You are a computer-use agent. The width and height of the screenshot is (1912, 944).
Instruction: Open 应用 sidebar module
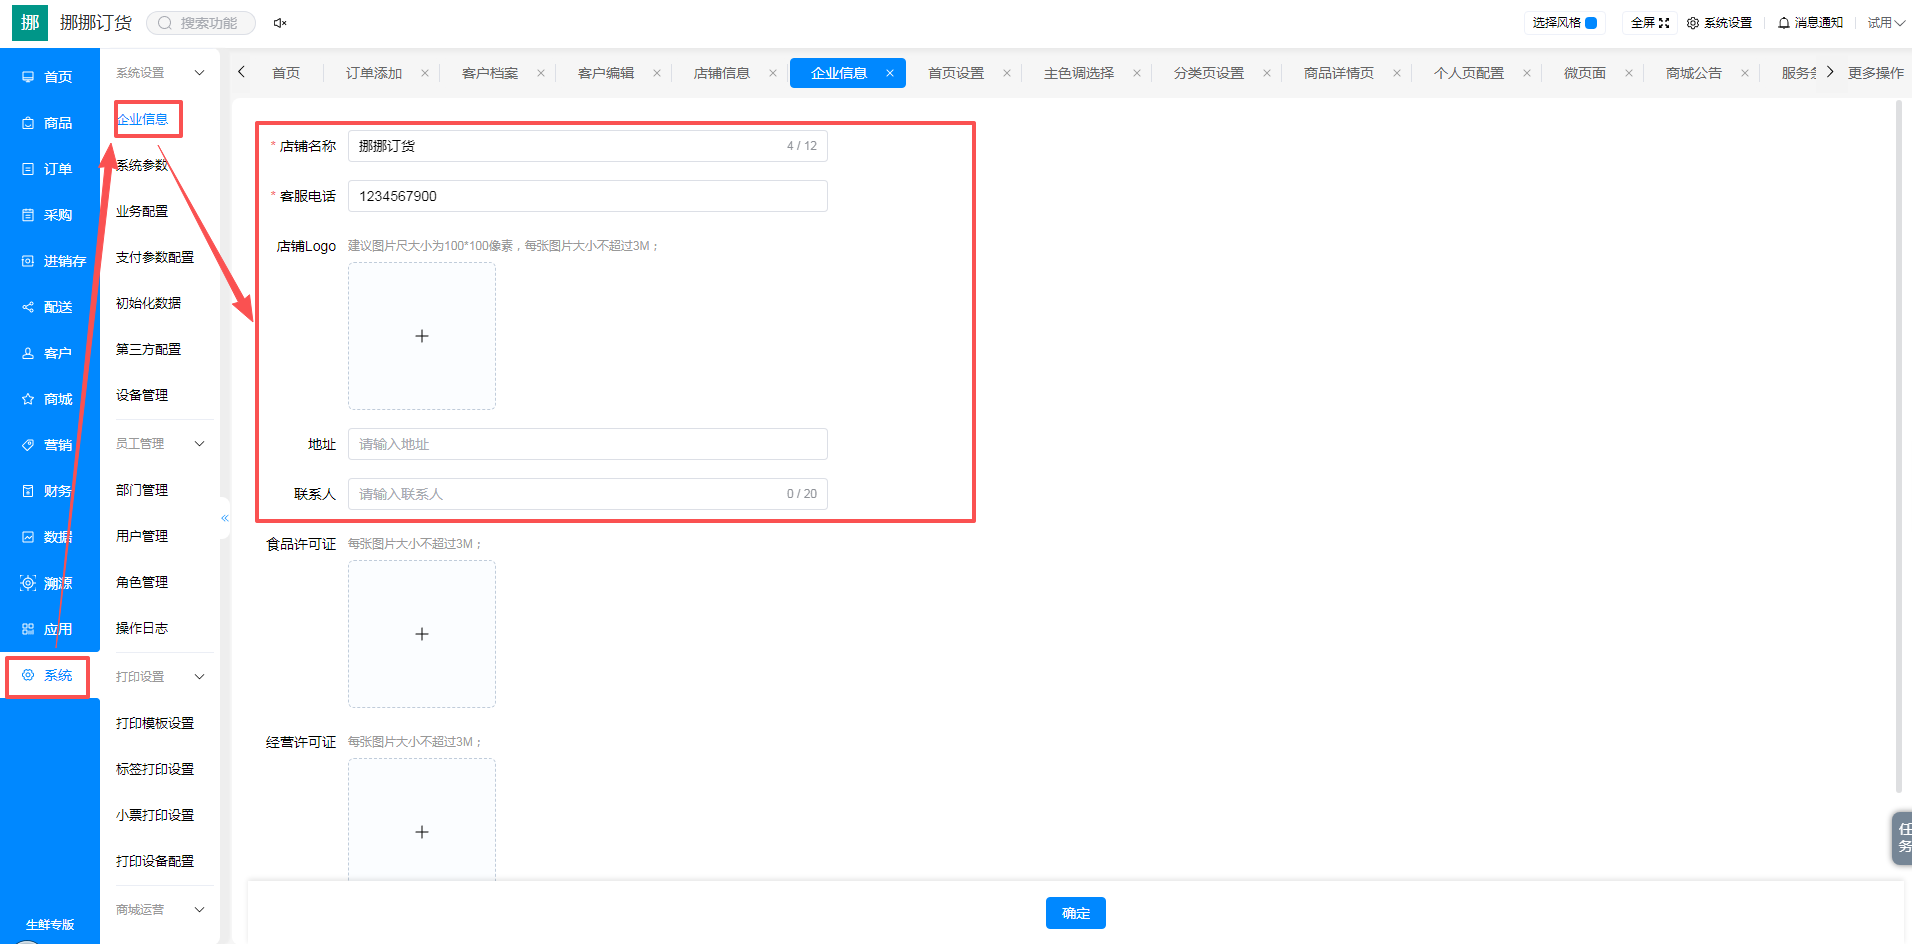[x=48, y=629]
